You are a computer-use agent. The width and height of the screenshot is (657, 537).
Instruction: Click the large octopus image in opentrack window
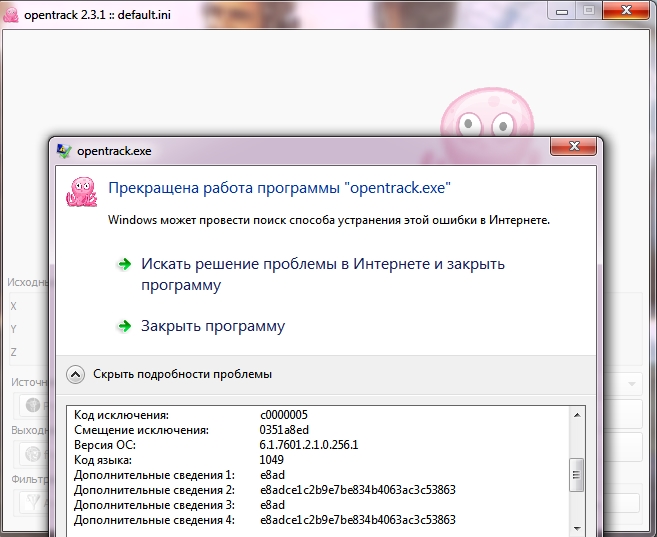pos(487,113)
